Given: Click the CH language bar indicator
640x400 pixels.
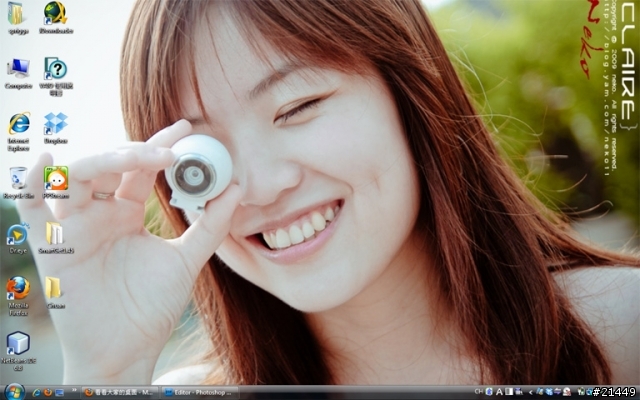Looking at the screenshot, I should (x=479, y=392).
